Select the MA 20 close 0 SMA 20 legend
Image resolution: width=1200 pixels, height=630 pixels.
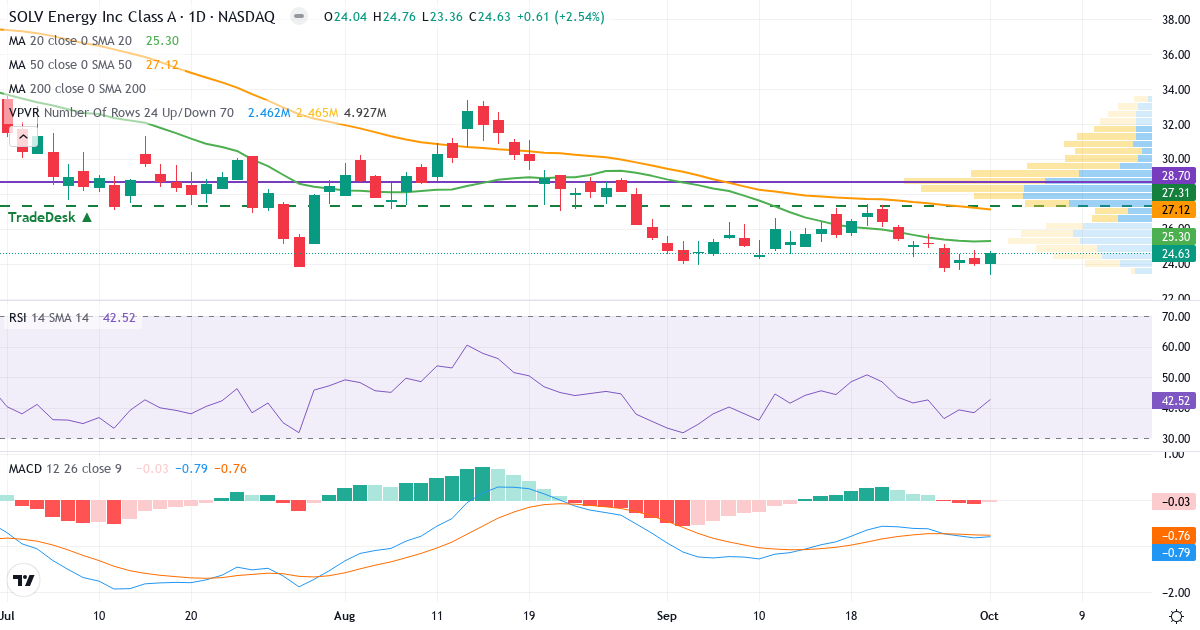point(70,41)
